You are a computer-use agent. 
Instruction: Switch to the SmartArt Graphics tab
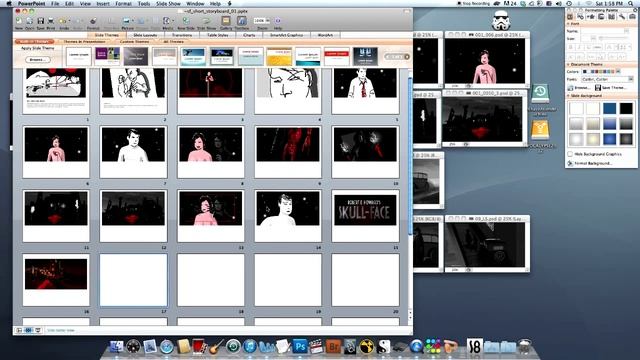coord(286,35)
